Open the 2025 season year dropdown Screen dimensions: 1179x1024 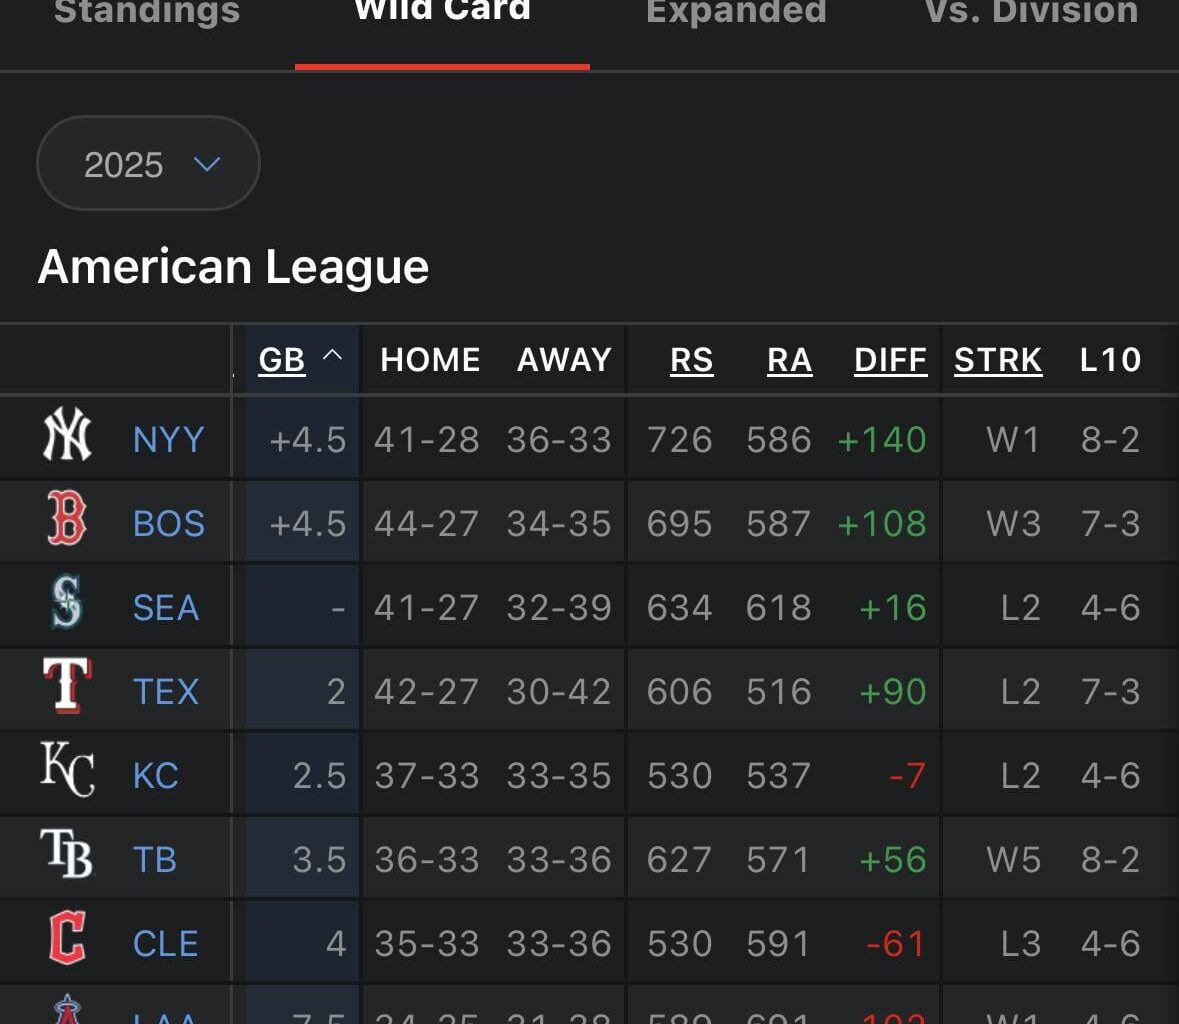pos(148,163)
